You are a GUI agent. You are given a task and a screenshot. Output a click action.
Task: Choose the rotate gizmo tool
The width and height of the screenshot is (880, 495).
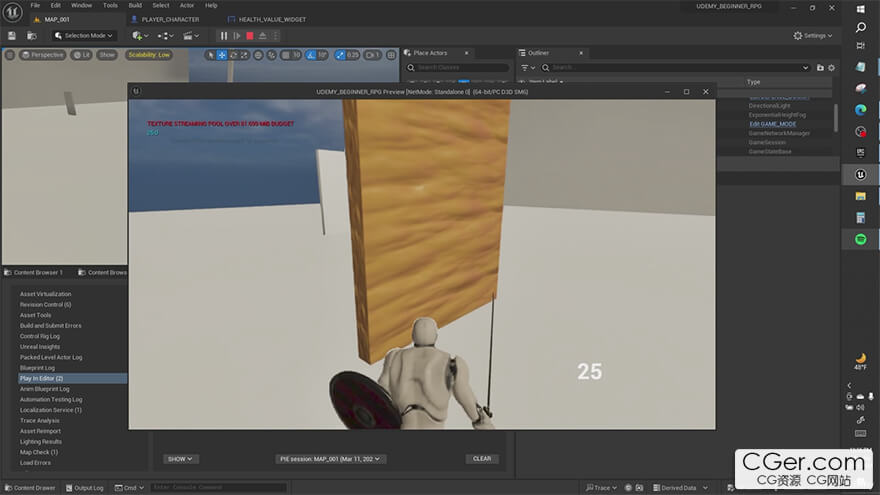[233, 55]
